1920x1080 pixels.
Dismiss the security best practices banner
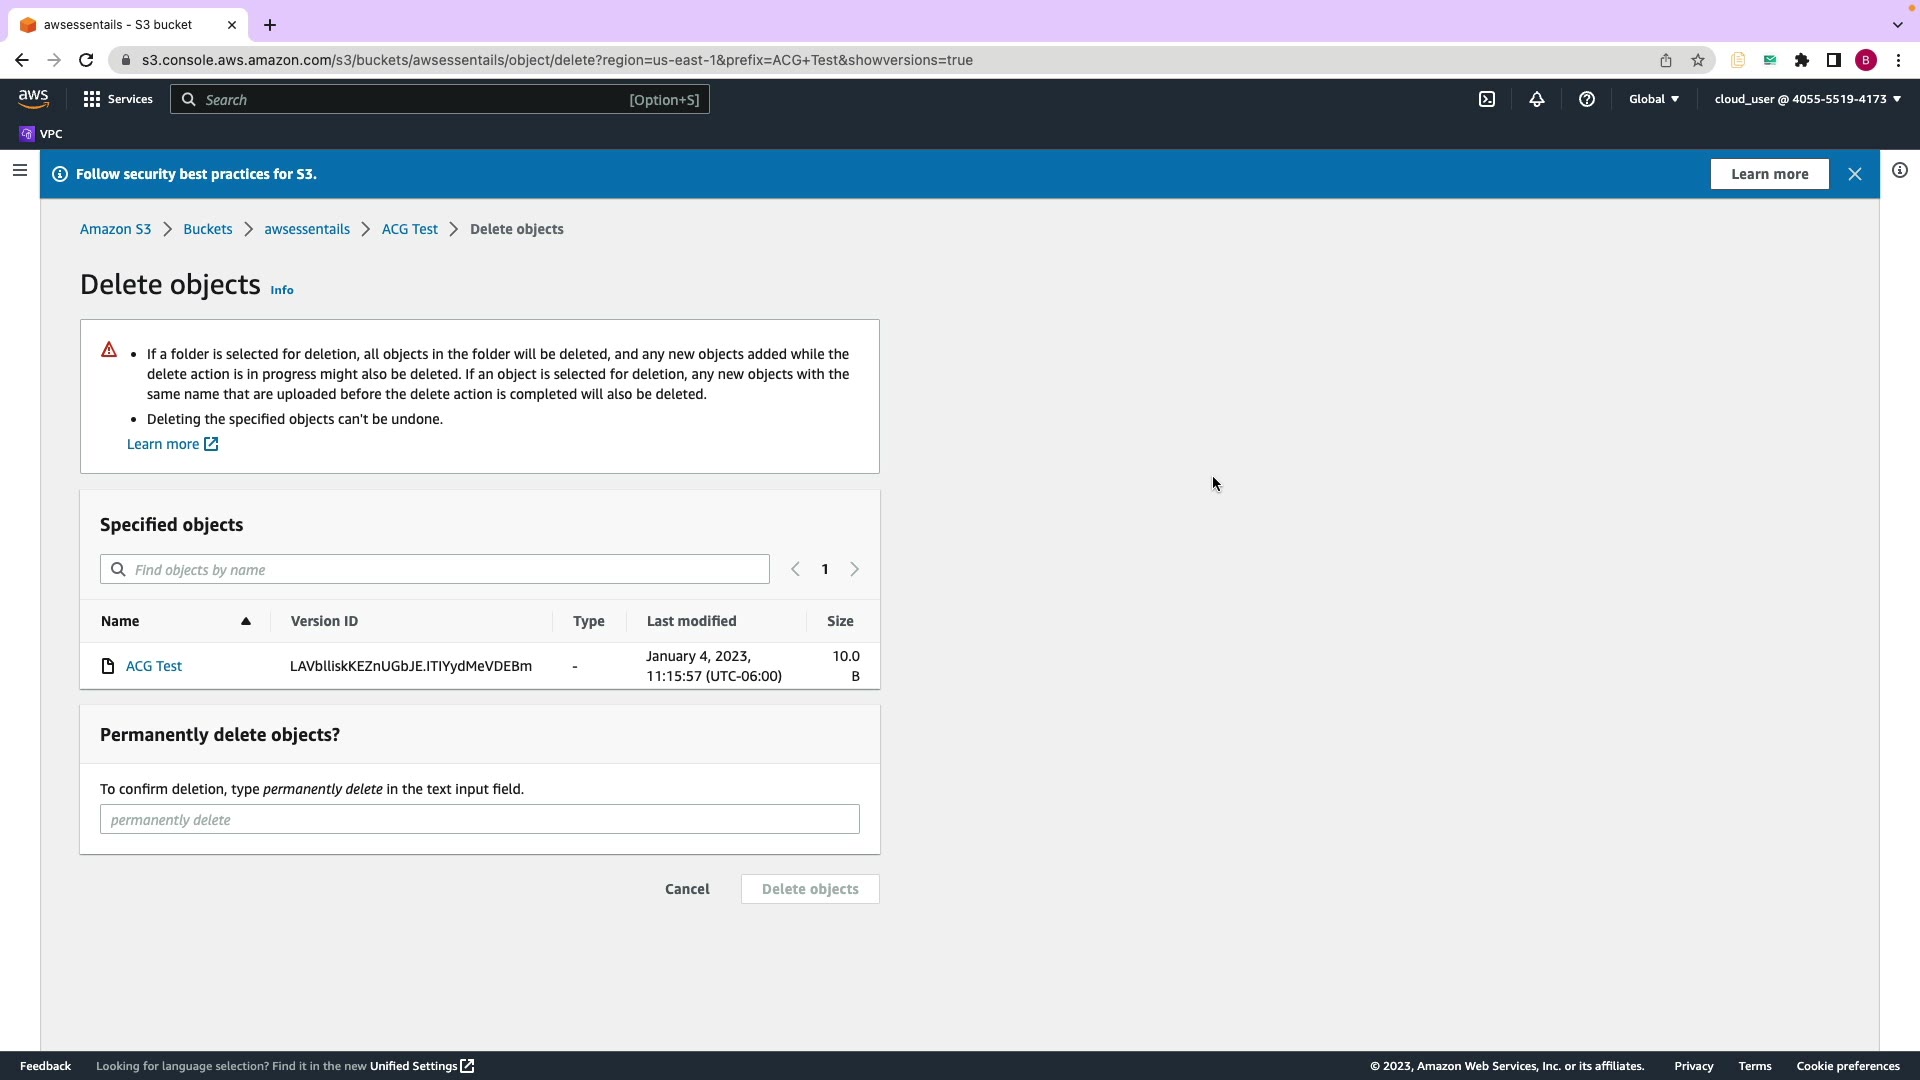1855,174
